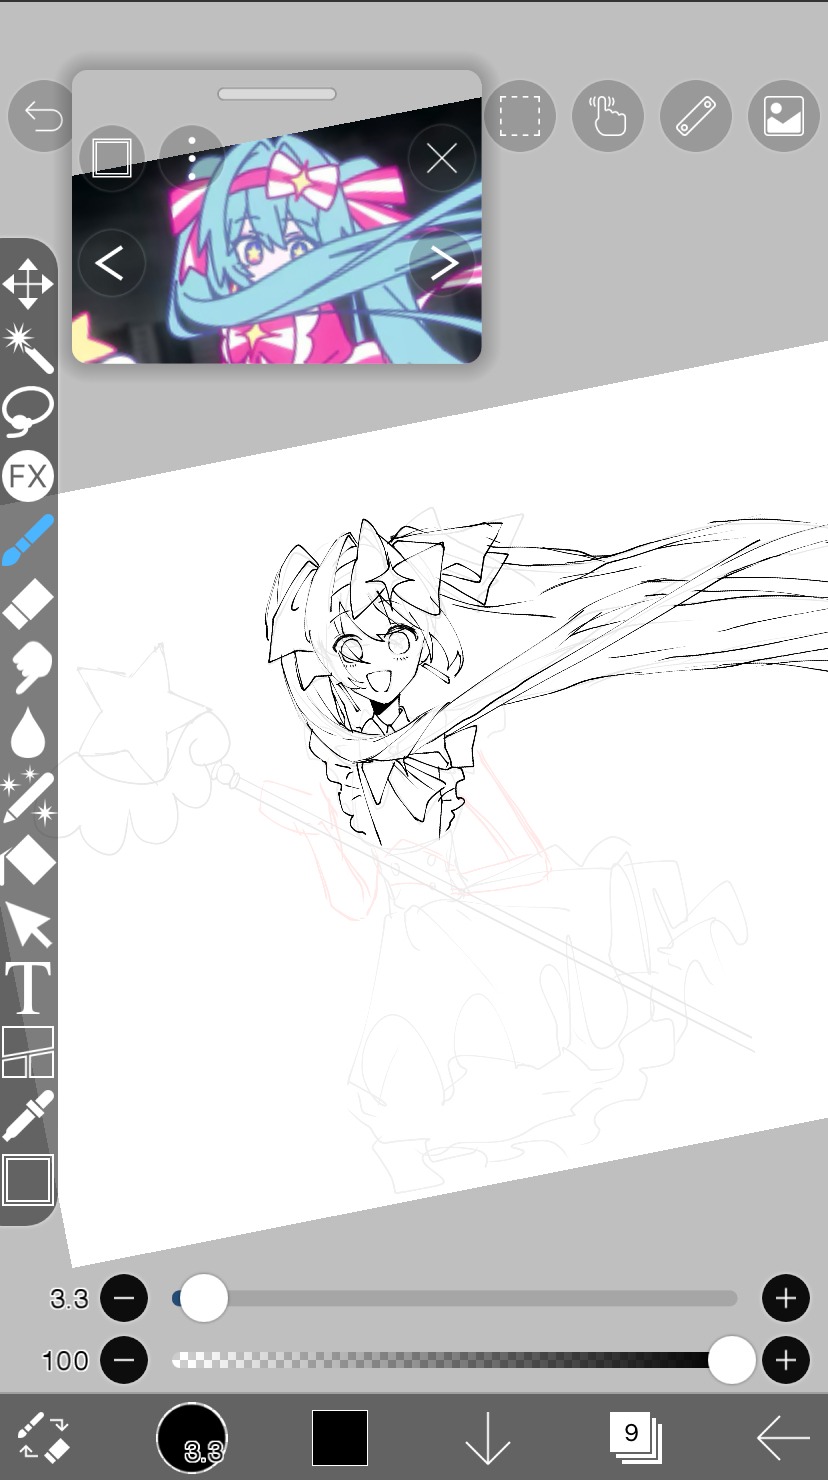
Task: Tap the down arrow hide-toolbar button
Action: (488, 1438)
